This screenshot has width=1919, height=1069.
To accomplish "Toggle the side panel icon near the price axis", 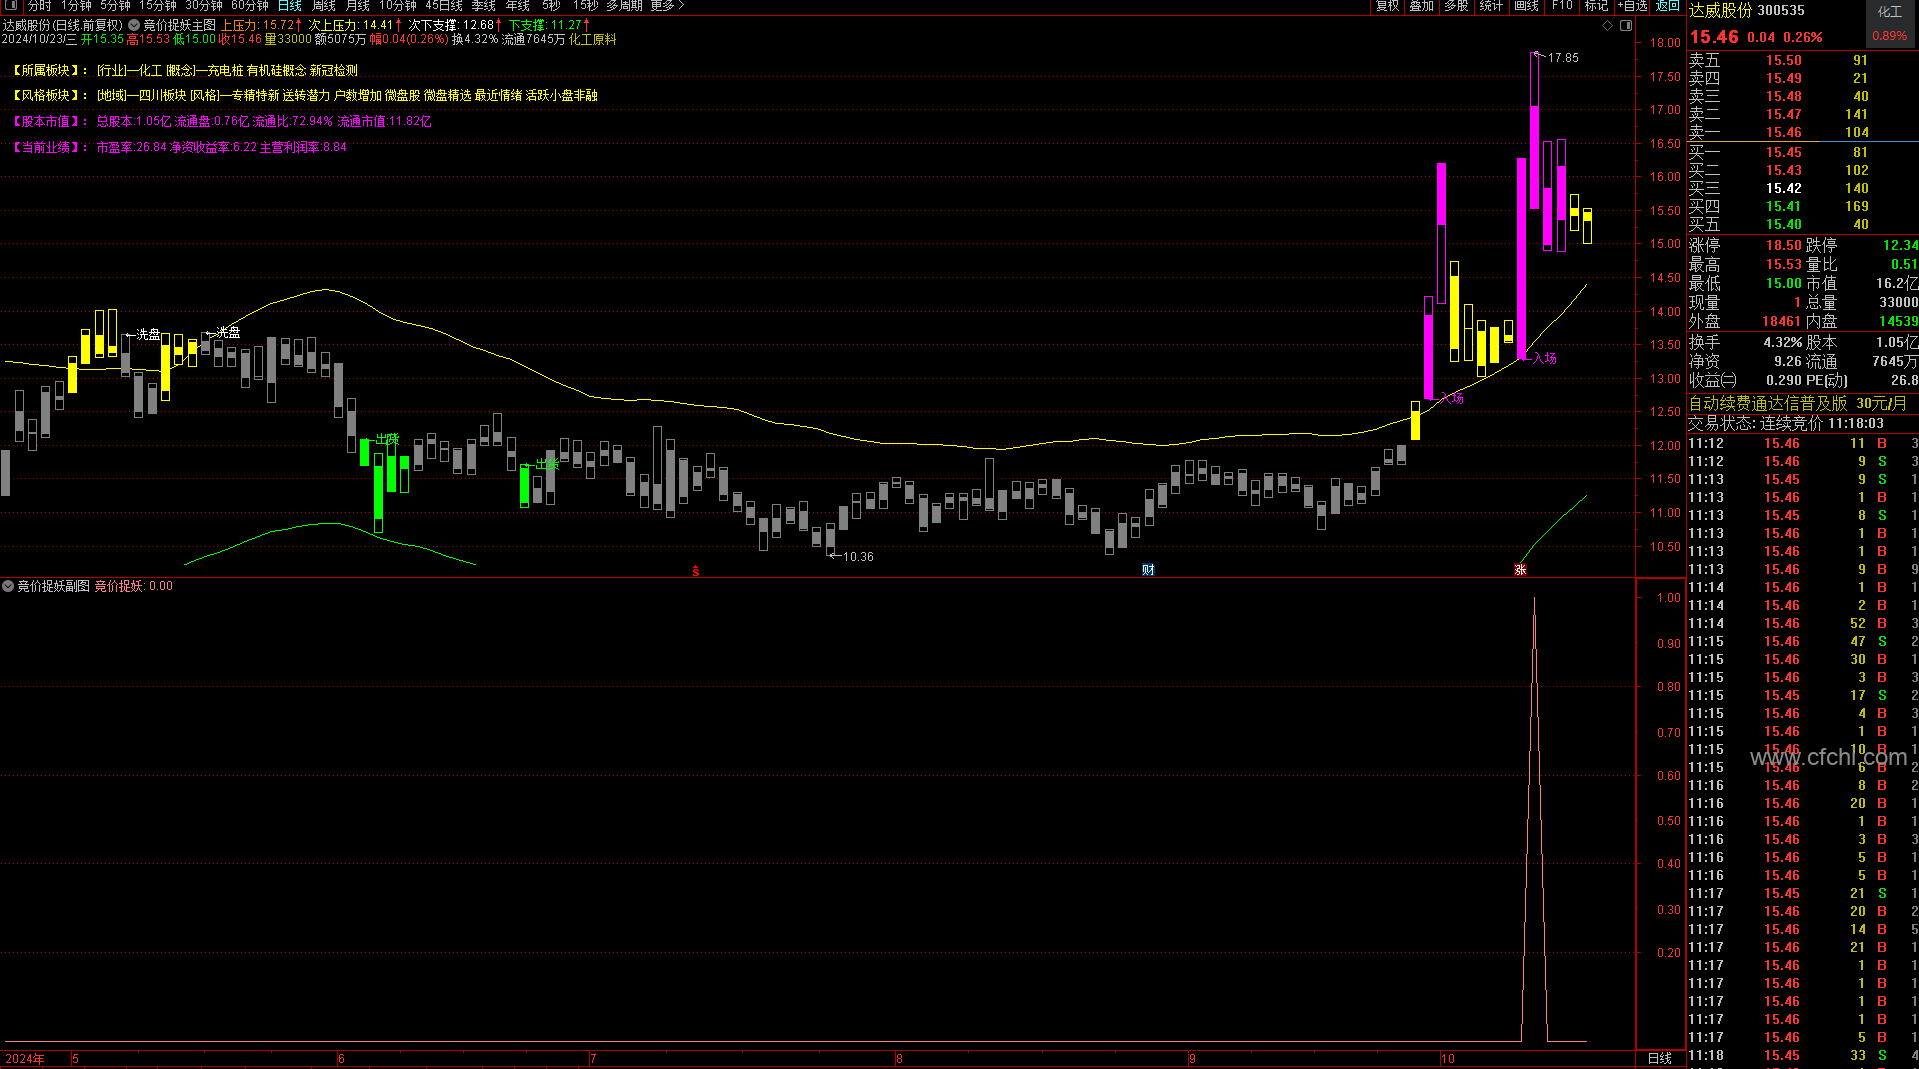I will coord(1626,26).
